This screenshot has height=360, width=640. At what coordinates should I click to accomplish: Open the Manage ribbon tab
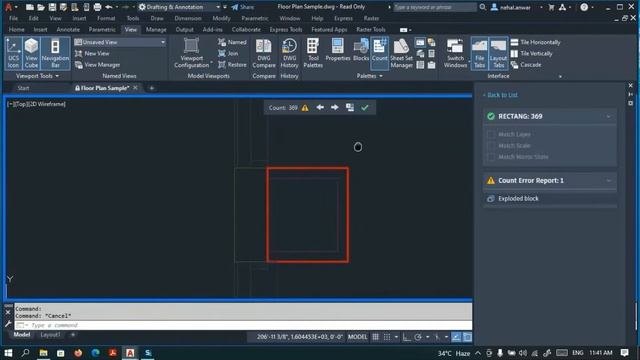coord(156,29)
